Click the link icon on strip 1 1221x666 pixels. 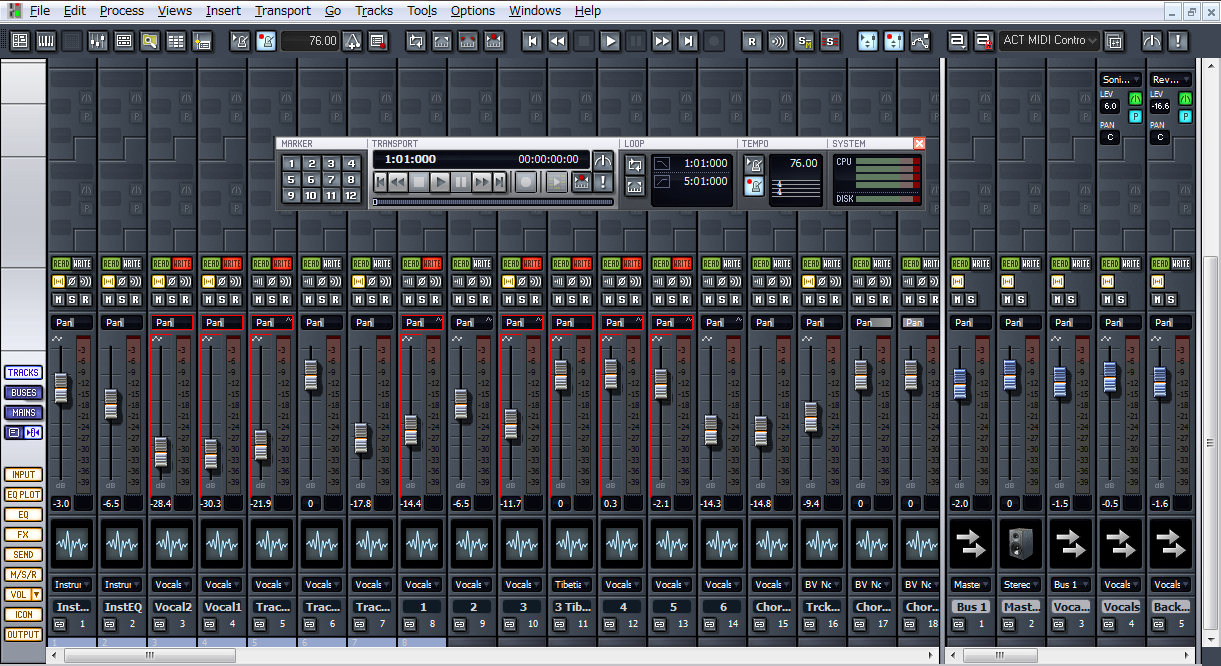pyautogui.click(x=59, y=624)
